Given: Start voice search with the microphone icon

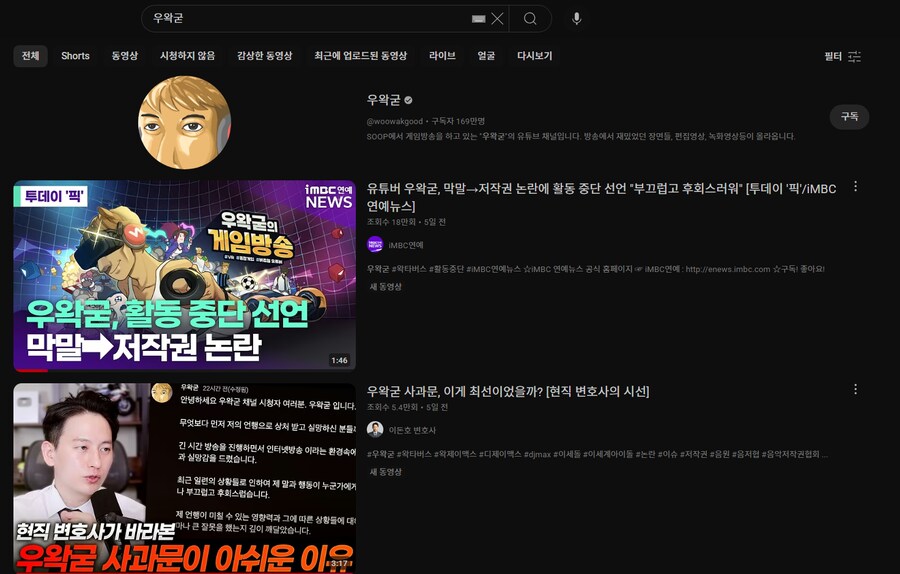Looking at the screenshot, I should (577, 19).
